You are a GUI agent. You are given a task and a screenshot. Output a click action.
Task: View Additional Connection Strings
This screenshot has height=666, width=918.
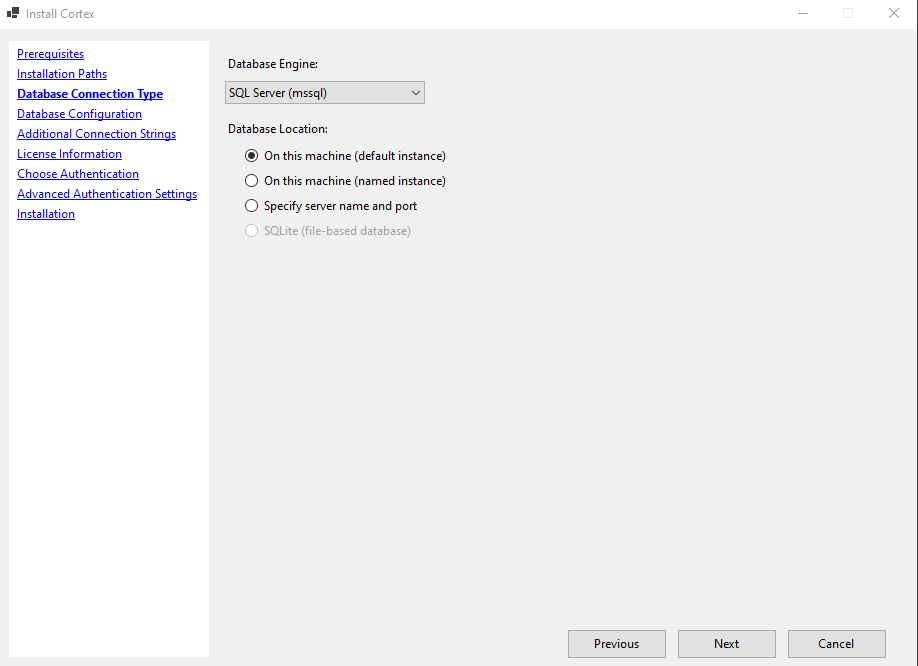click(x=96, y=133)
